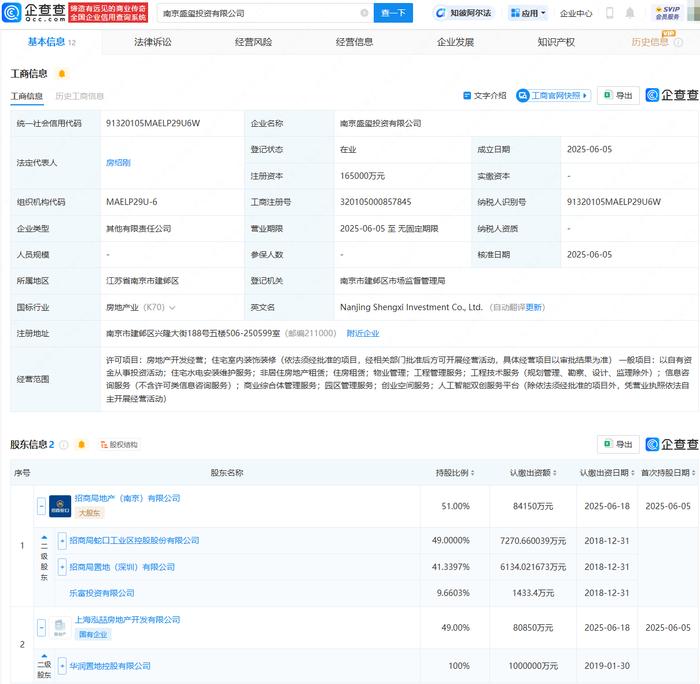The height and width of the screenshot is (684, 700).
Task: Open the mobile phone icon in the header
Action: 609,13
